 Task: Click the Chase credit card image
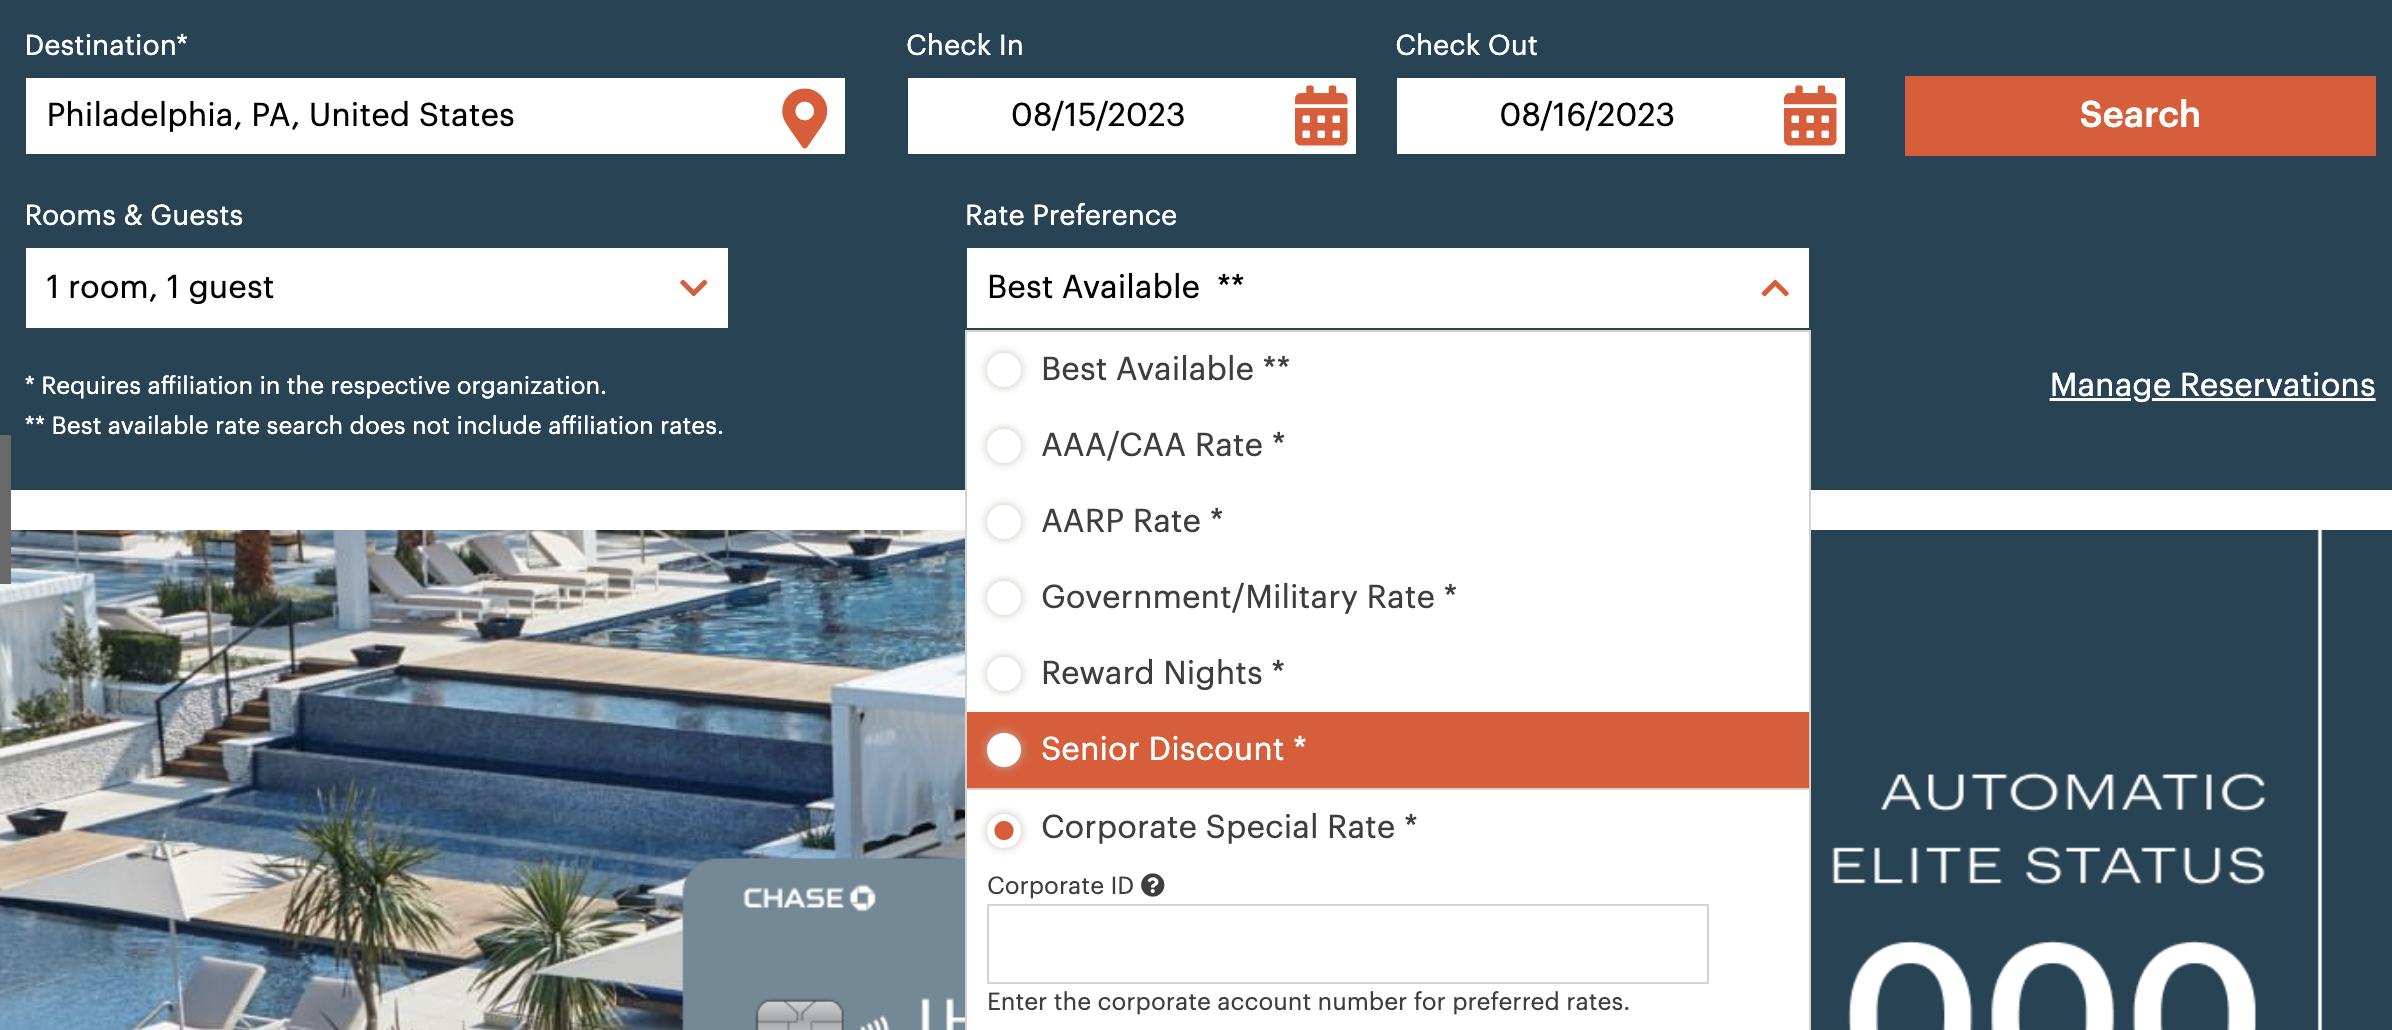tap(824, 944)
